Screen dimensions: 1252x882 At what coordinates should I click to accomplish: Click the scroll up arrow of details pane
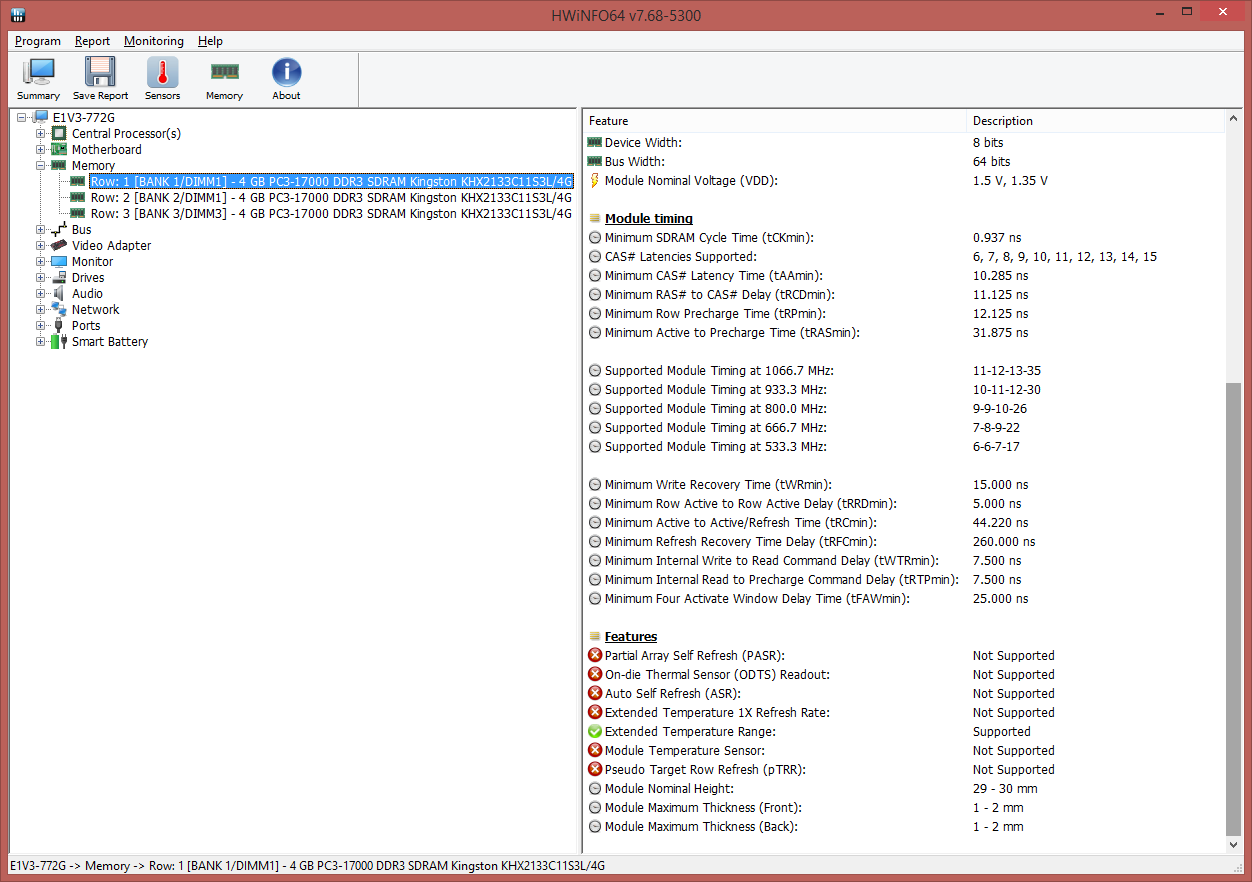[1233, 119]
